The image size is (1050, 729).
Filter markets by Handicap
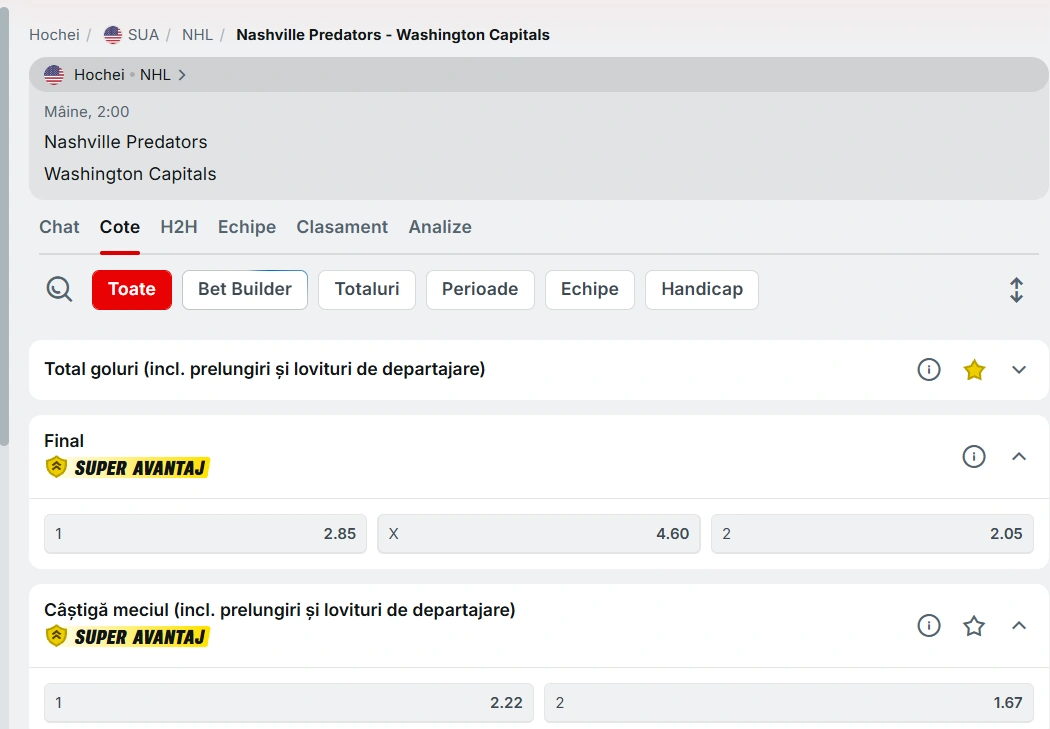(701, 290)
